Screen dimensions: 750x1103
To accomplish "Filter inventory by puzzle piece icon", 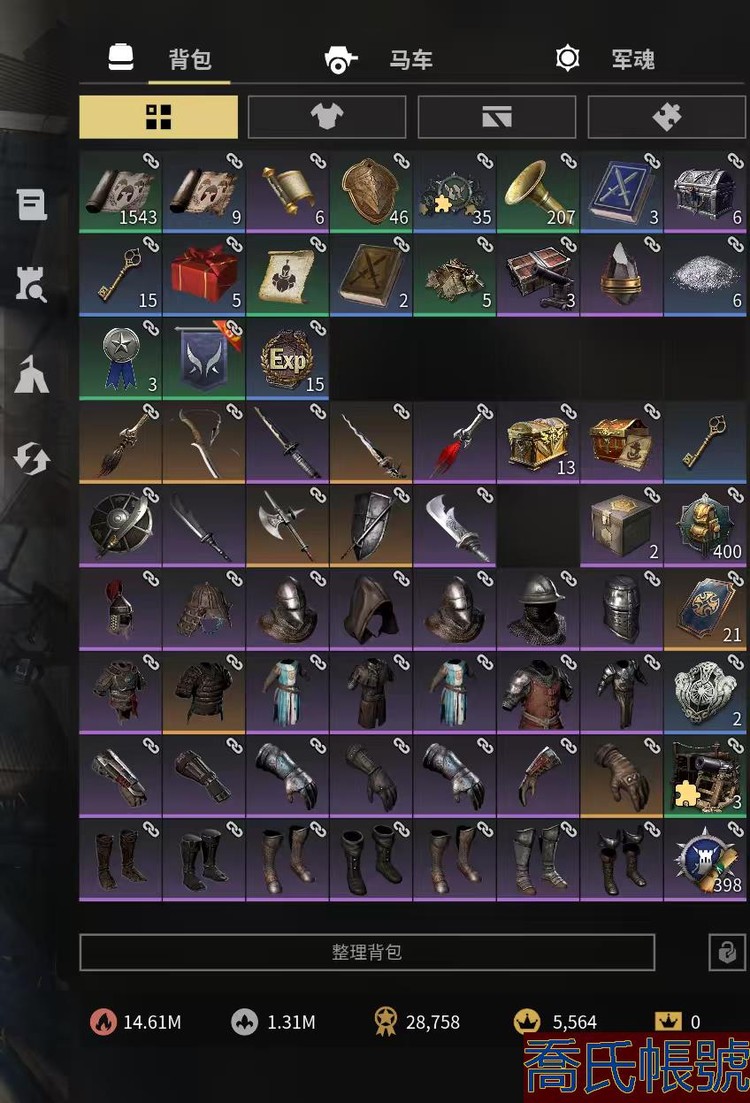I will [666, 117].
